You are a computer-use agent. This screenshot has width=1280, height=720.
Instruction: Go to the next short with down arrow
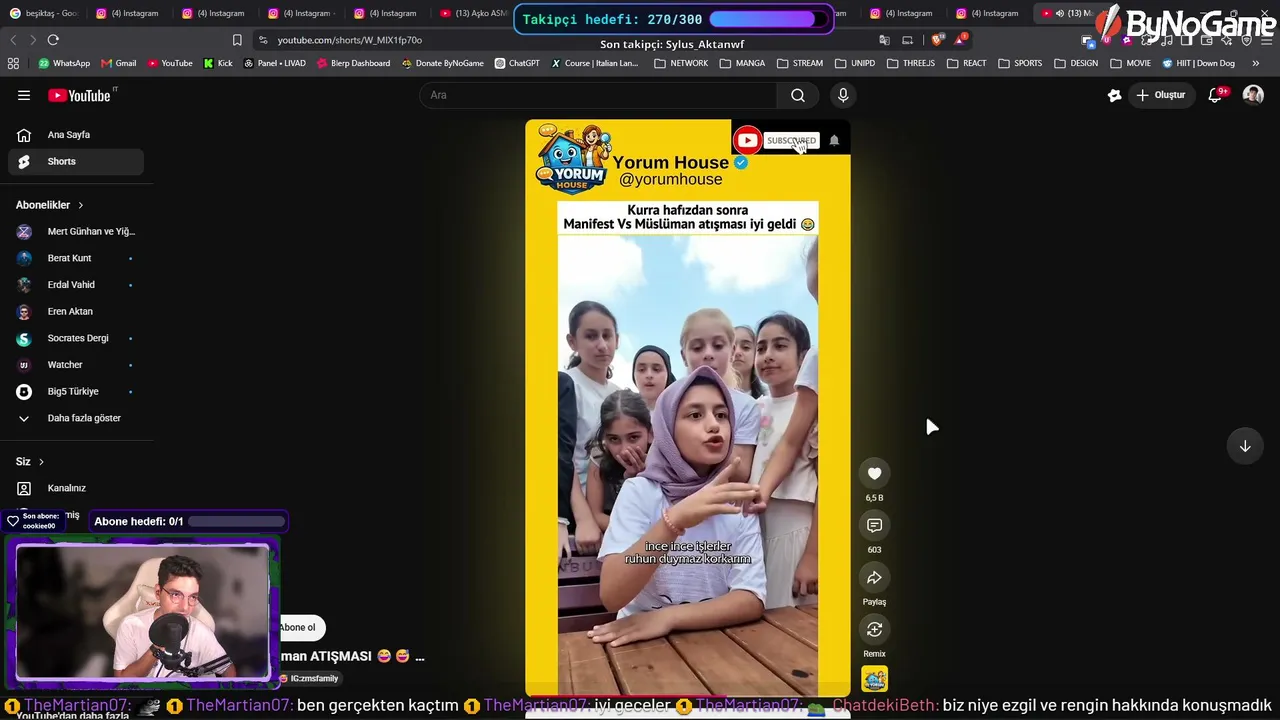(x=1245, y=446)
